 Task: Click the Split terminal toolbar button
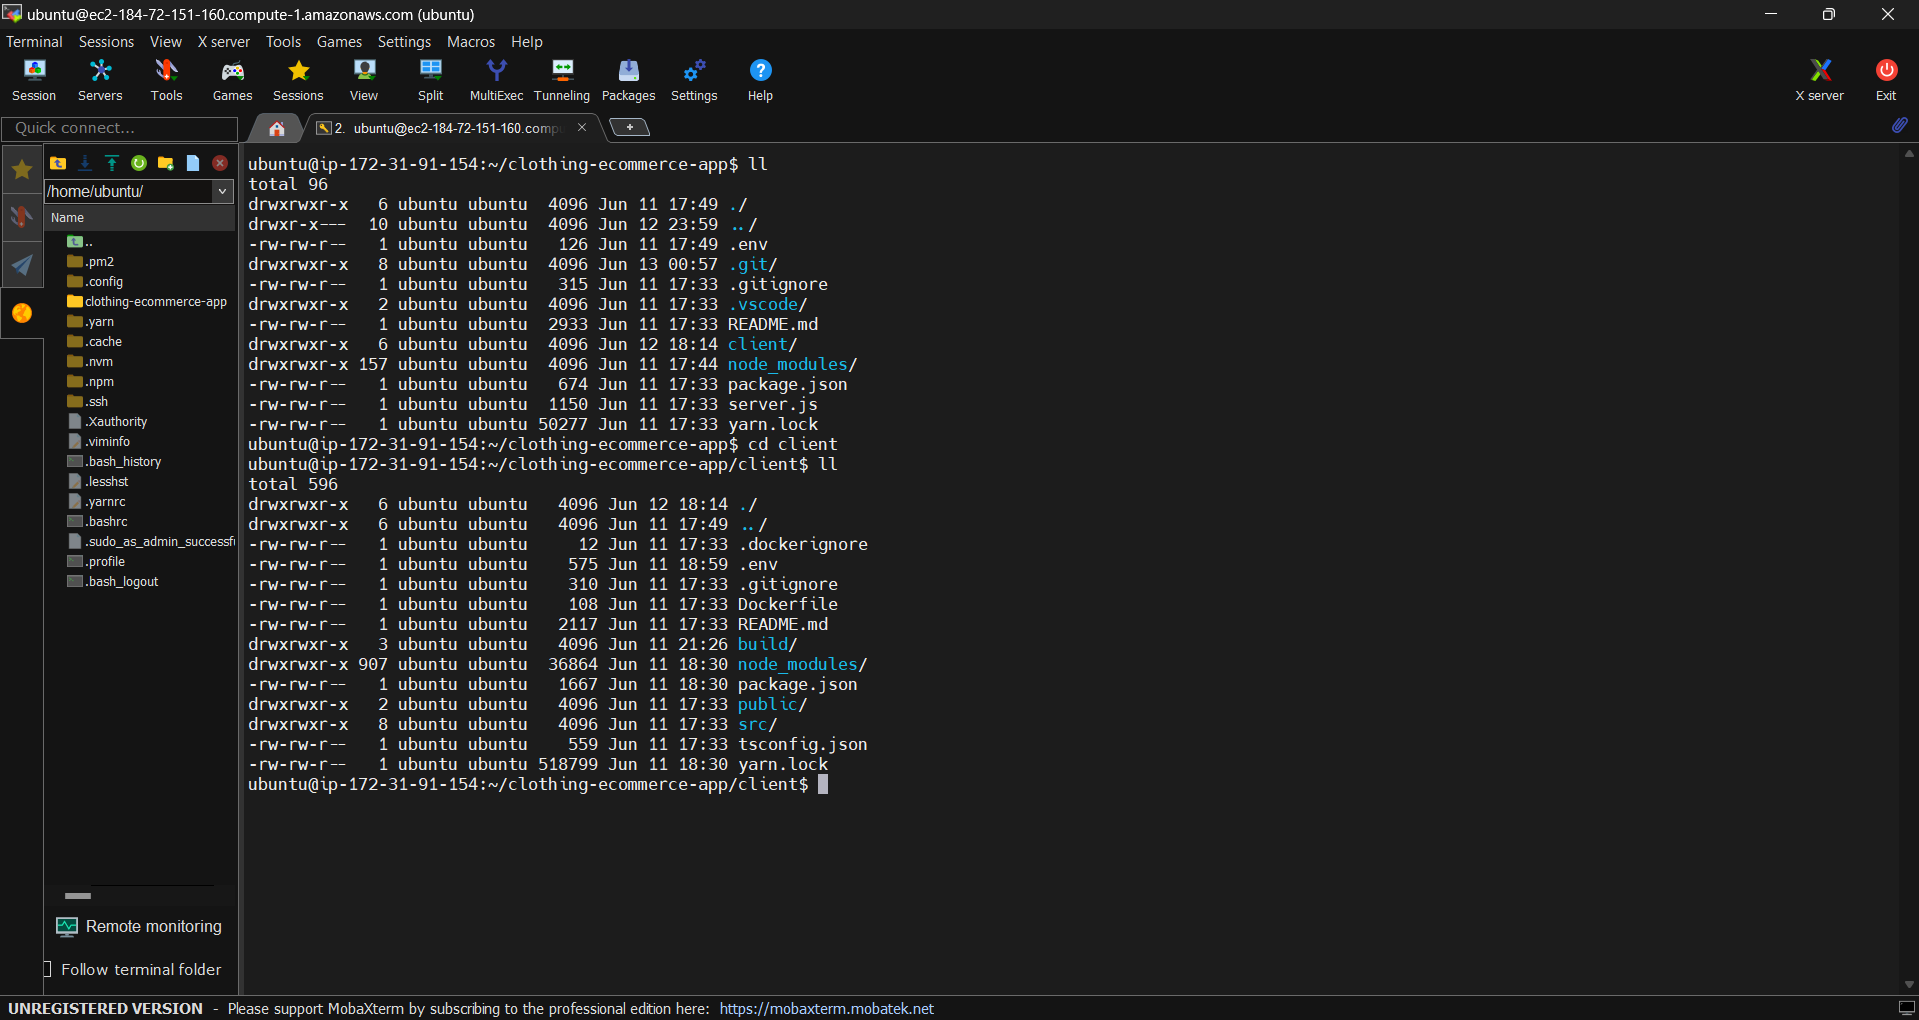[430, 80]
